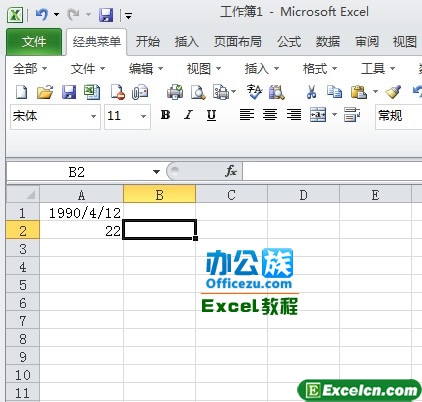Select column C header

(x=231, y=195)
